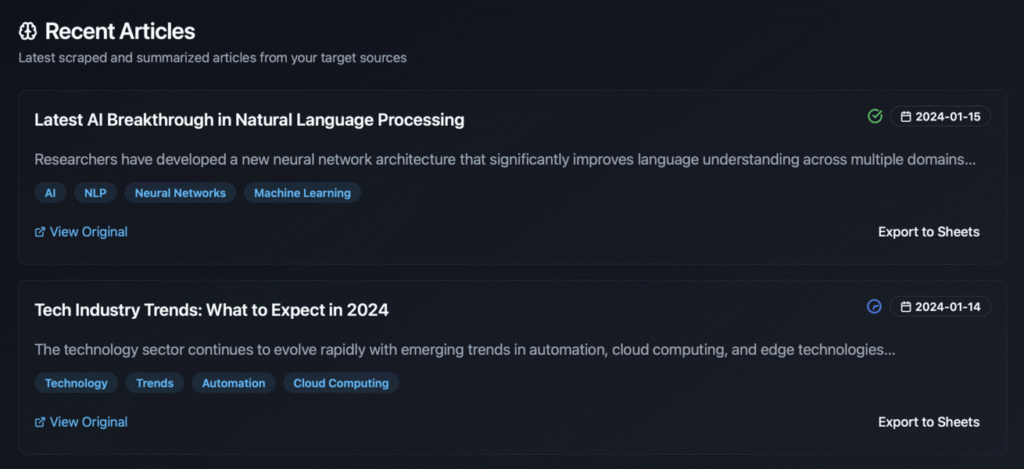Click the summary starting with The technology sector

pyautogui.click(x=464, y=349)
